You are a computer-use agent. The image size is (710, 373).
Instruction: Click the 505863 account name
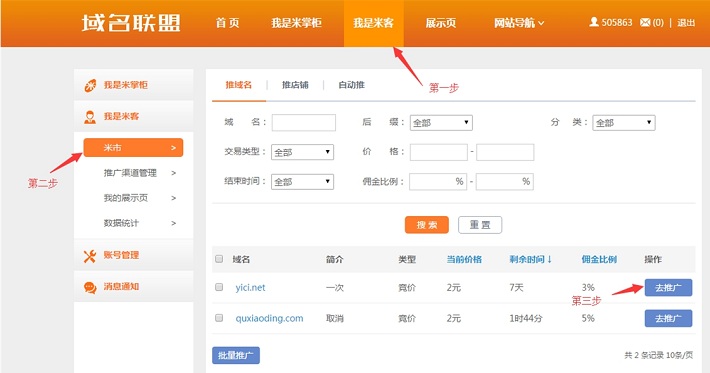[x=617, y=22]
